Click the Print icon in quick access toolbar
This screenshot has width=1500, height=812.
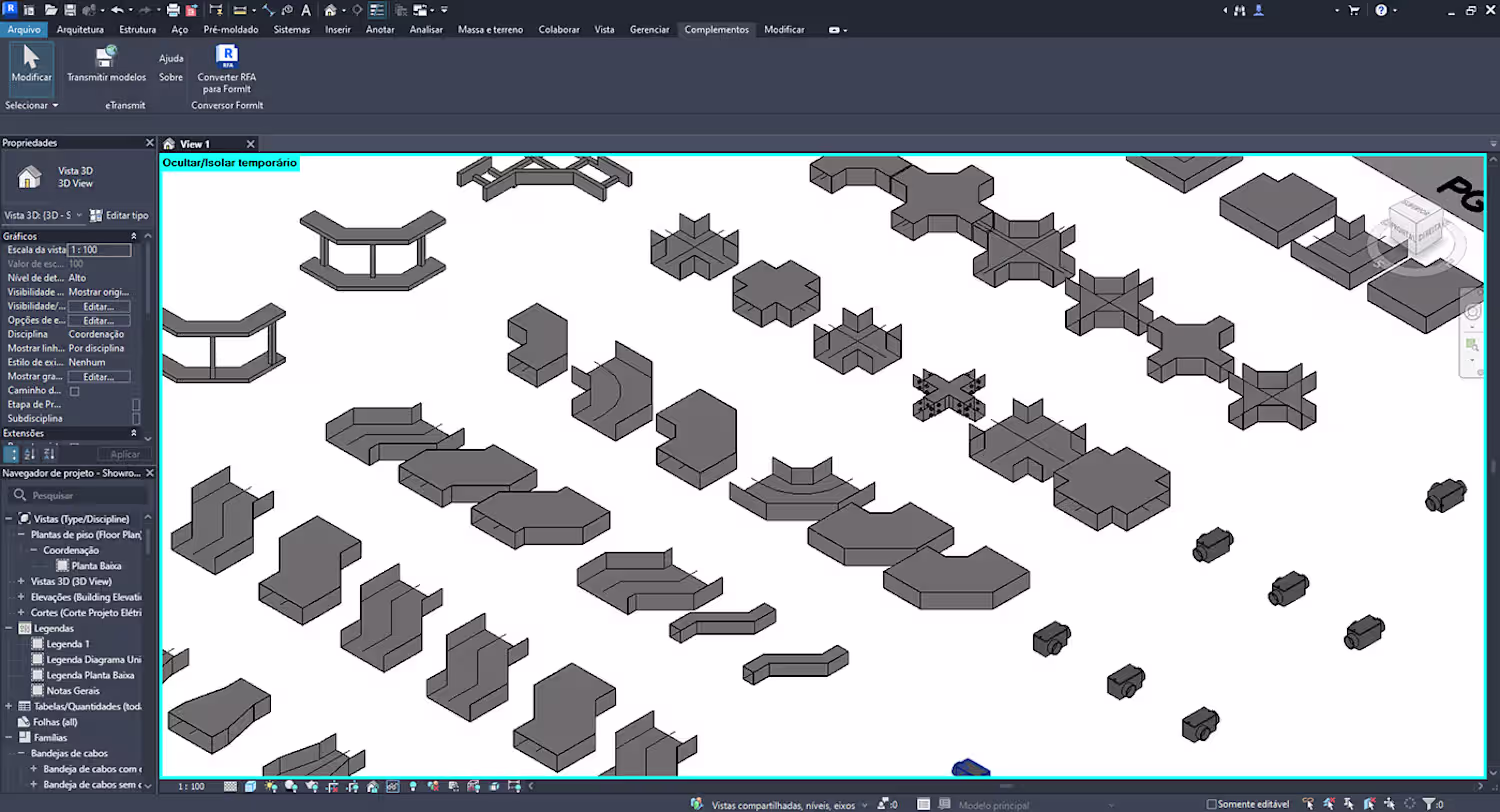click(x=173, y=10)
